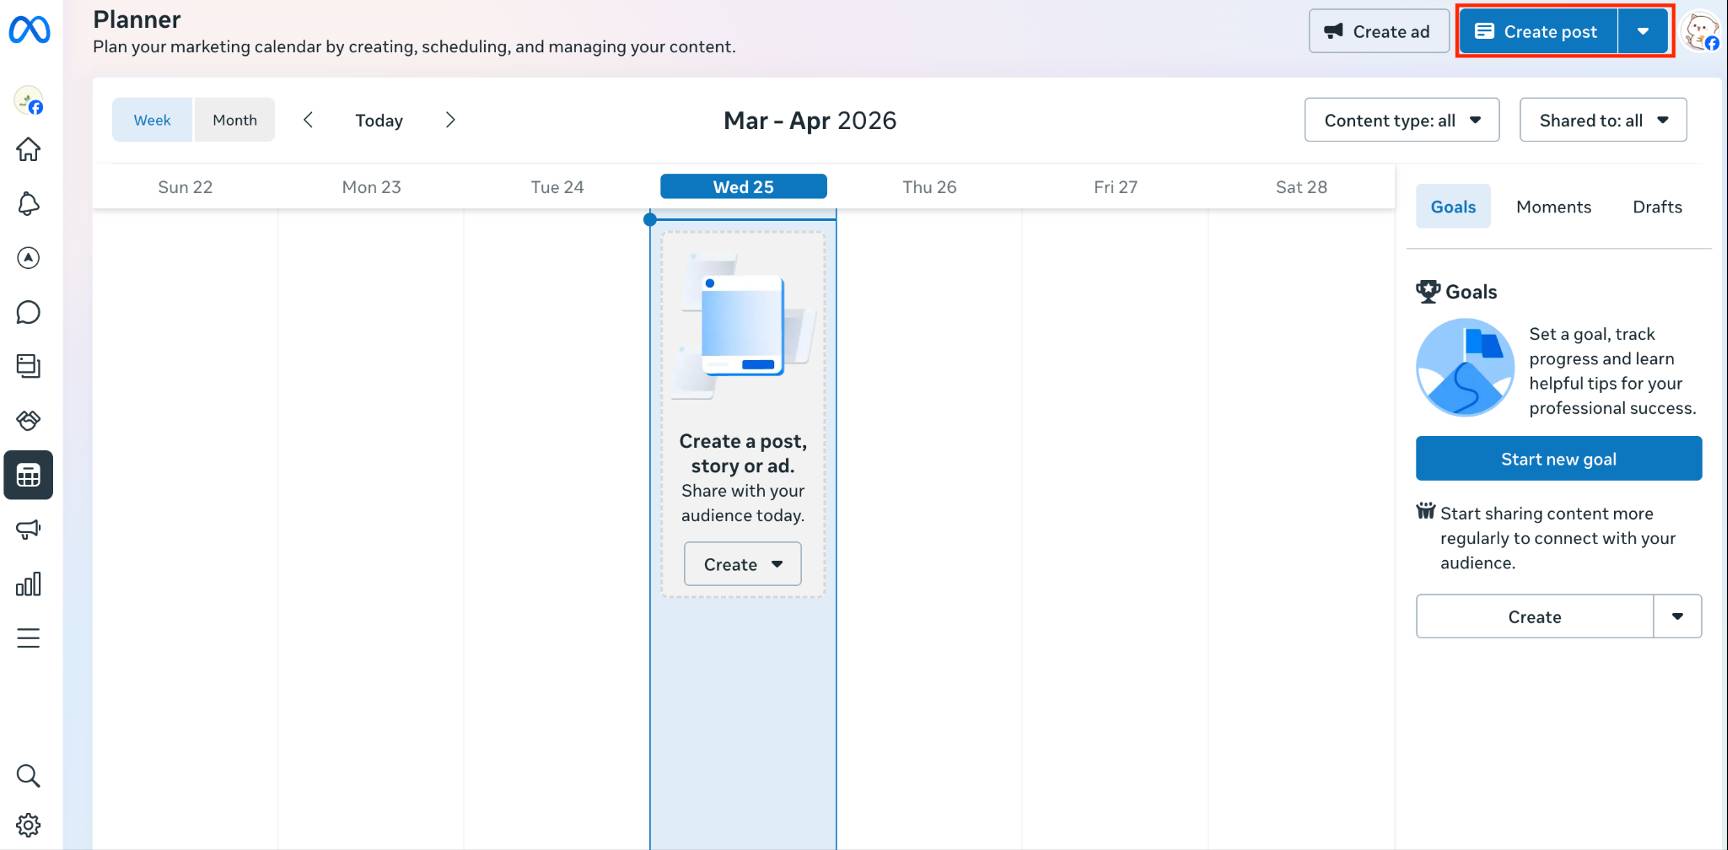Viewport: 1728px width, 850px height.
Task: Click Start new goal button
Action: (1558, 459)
